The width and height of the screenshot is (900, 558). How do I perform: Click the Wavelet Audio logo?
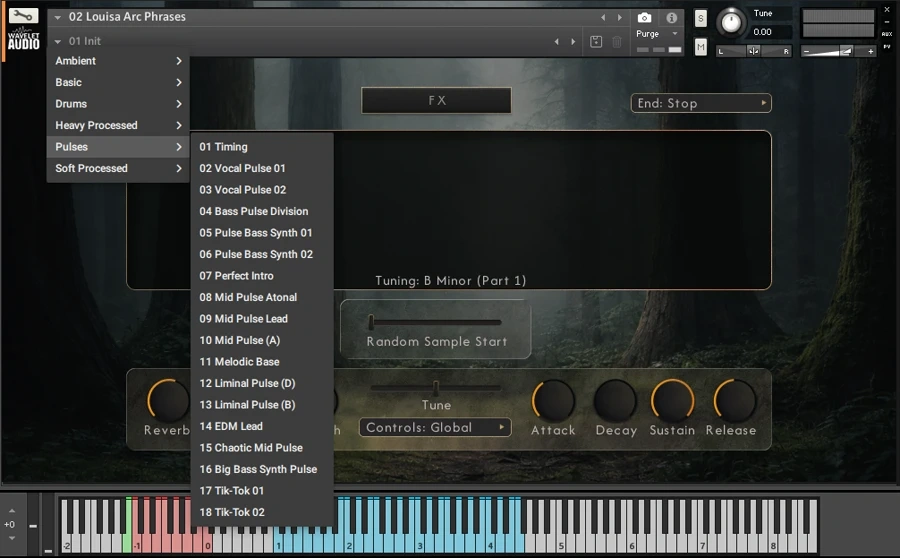[24, 38]
